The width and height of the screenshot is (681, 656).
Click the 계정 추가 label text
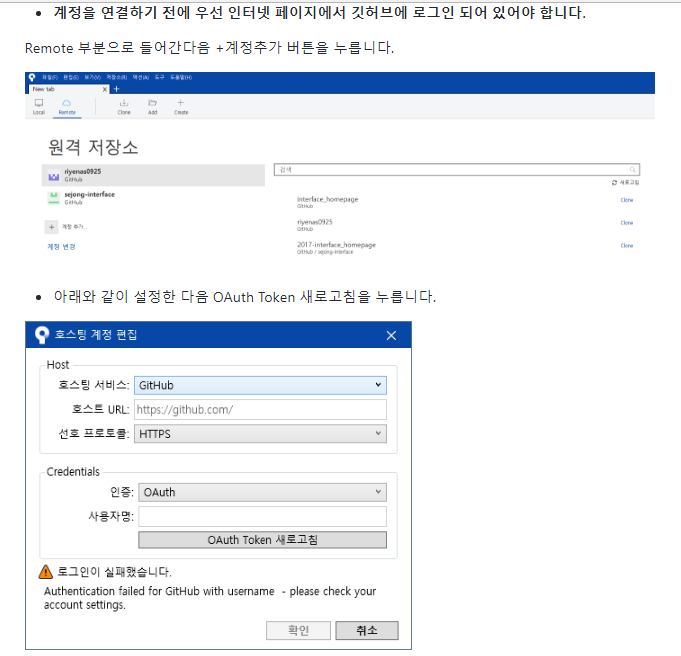(74, 227)
